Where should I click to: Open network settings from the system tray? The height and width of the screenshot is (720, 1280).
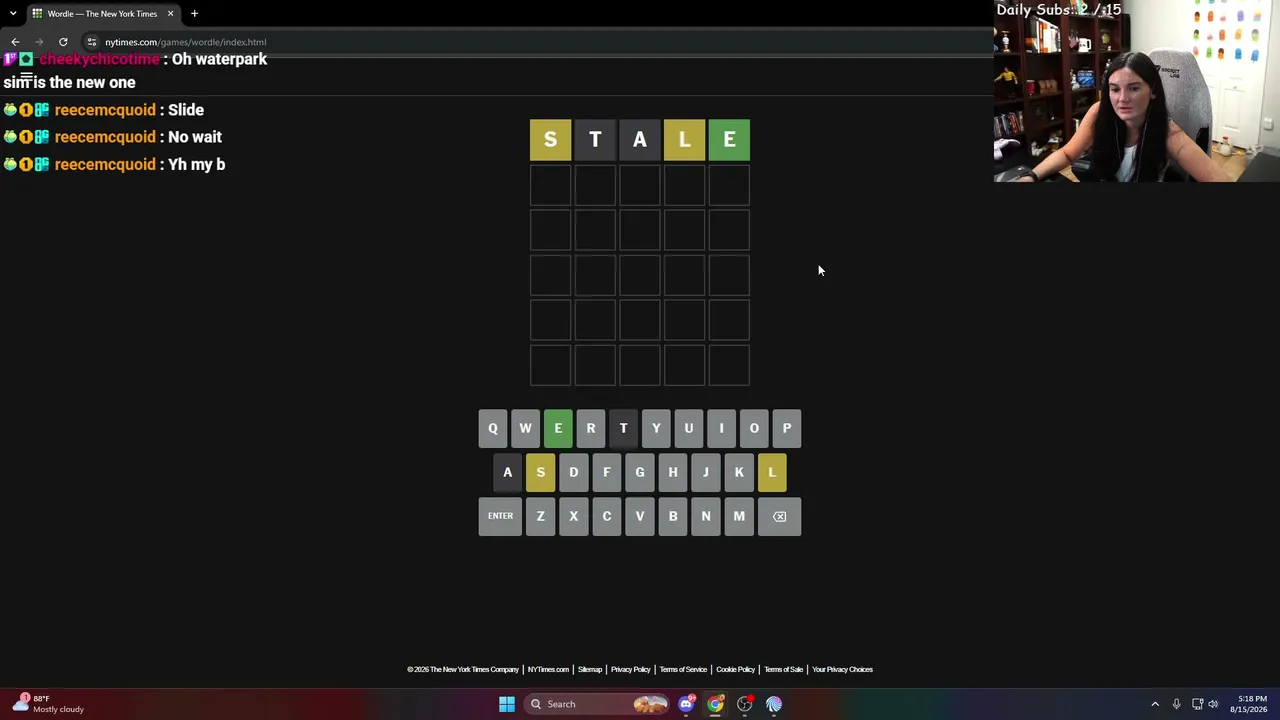1197,704
